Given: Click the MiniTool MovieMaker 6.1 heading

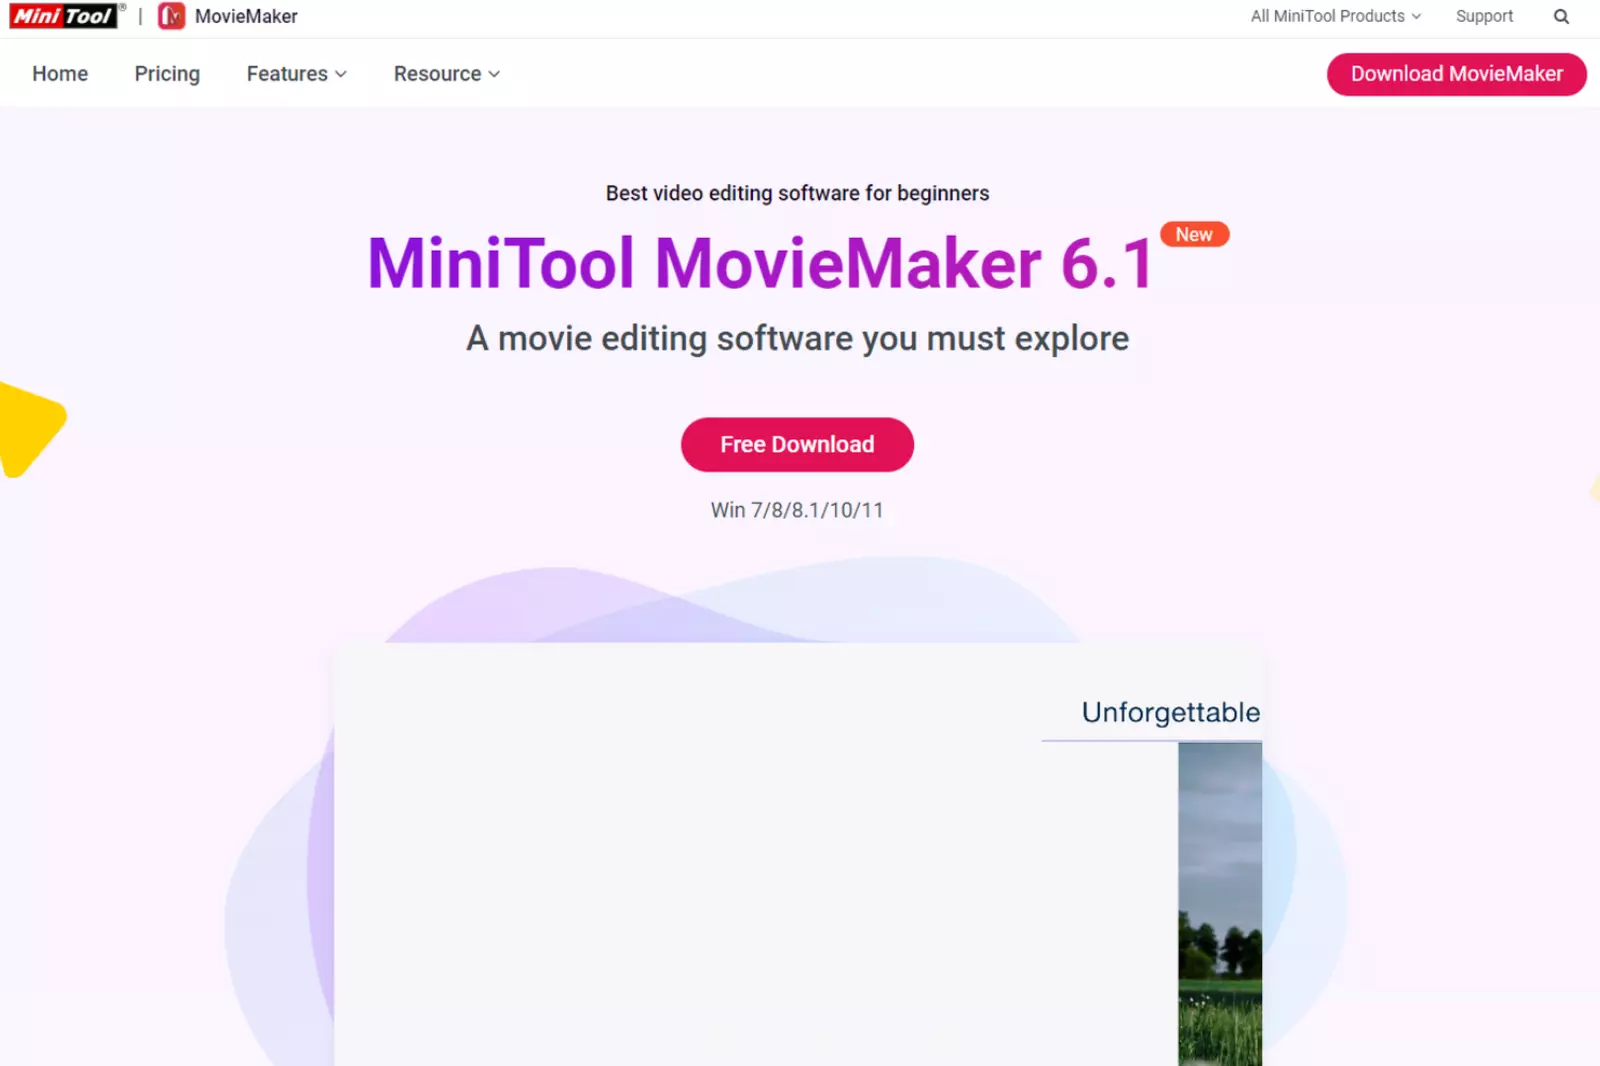Looking at the screenshot, I should coord(761,264).
